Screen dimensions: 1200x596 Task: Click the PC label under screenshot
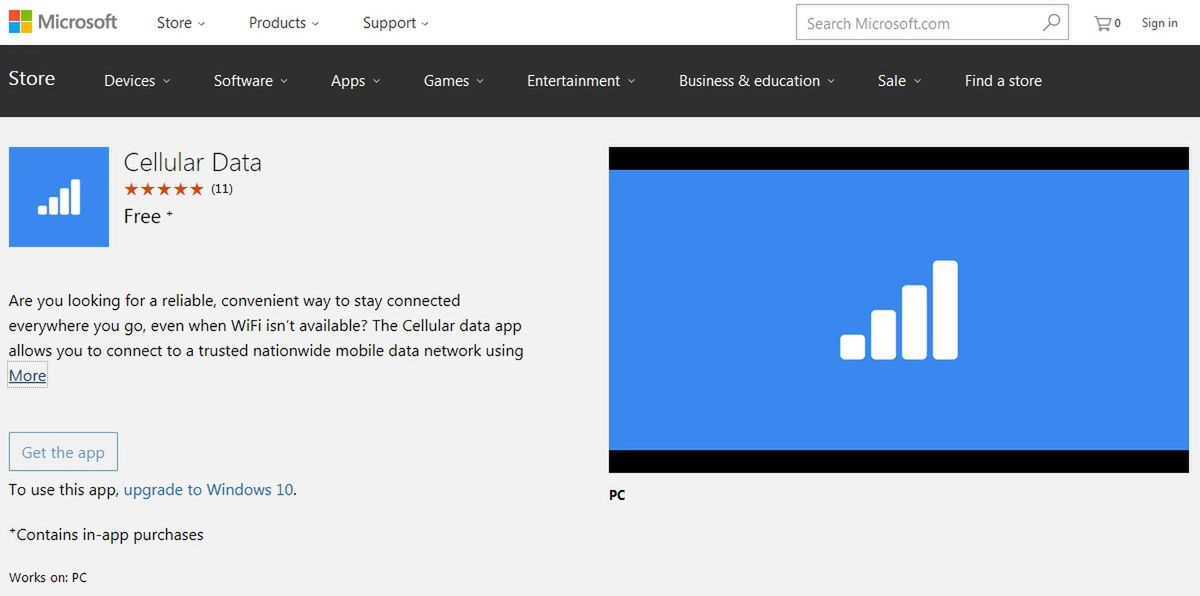(617, 495)
